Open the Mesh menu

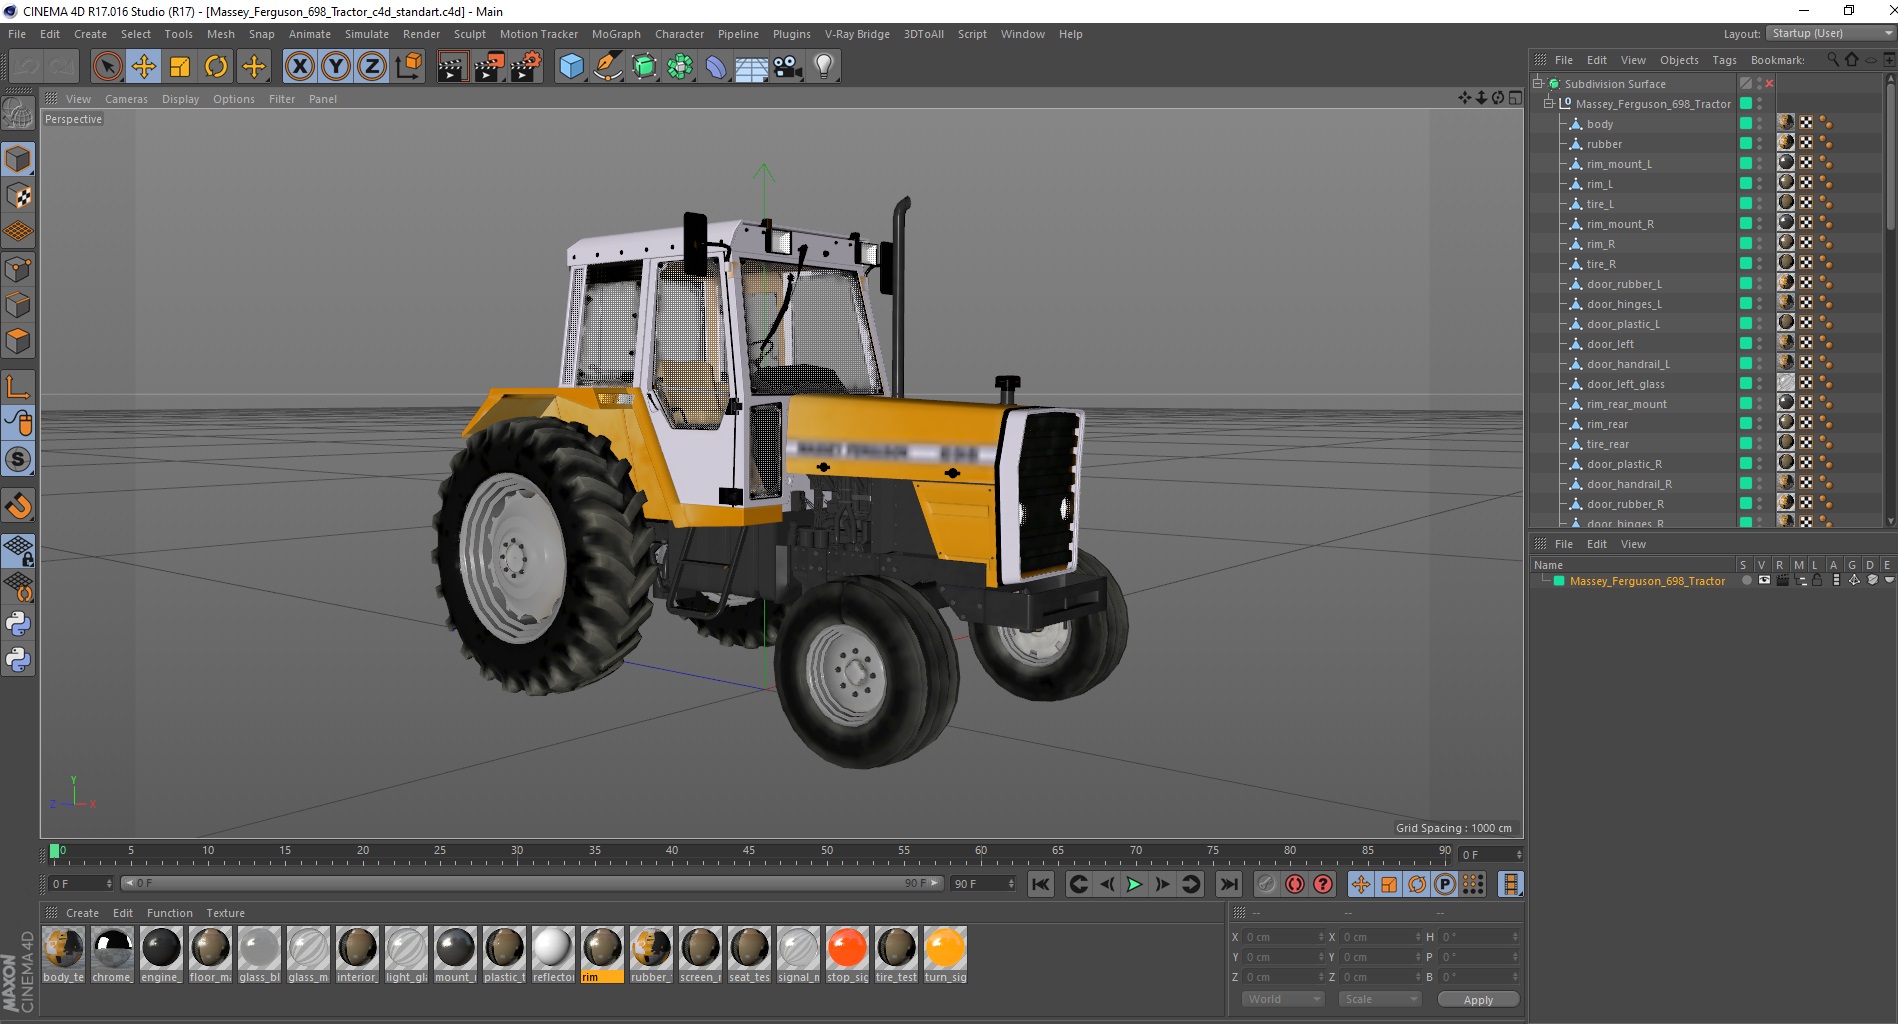tap(221, 34)
